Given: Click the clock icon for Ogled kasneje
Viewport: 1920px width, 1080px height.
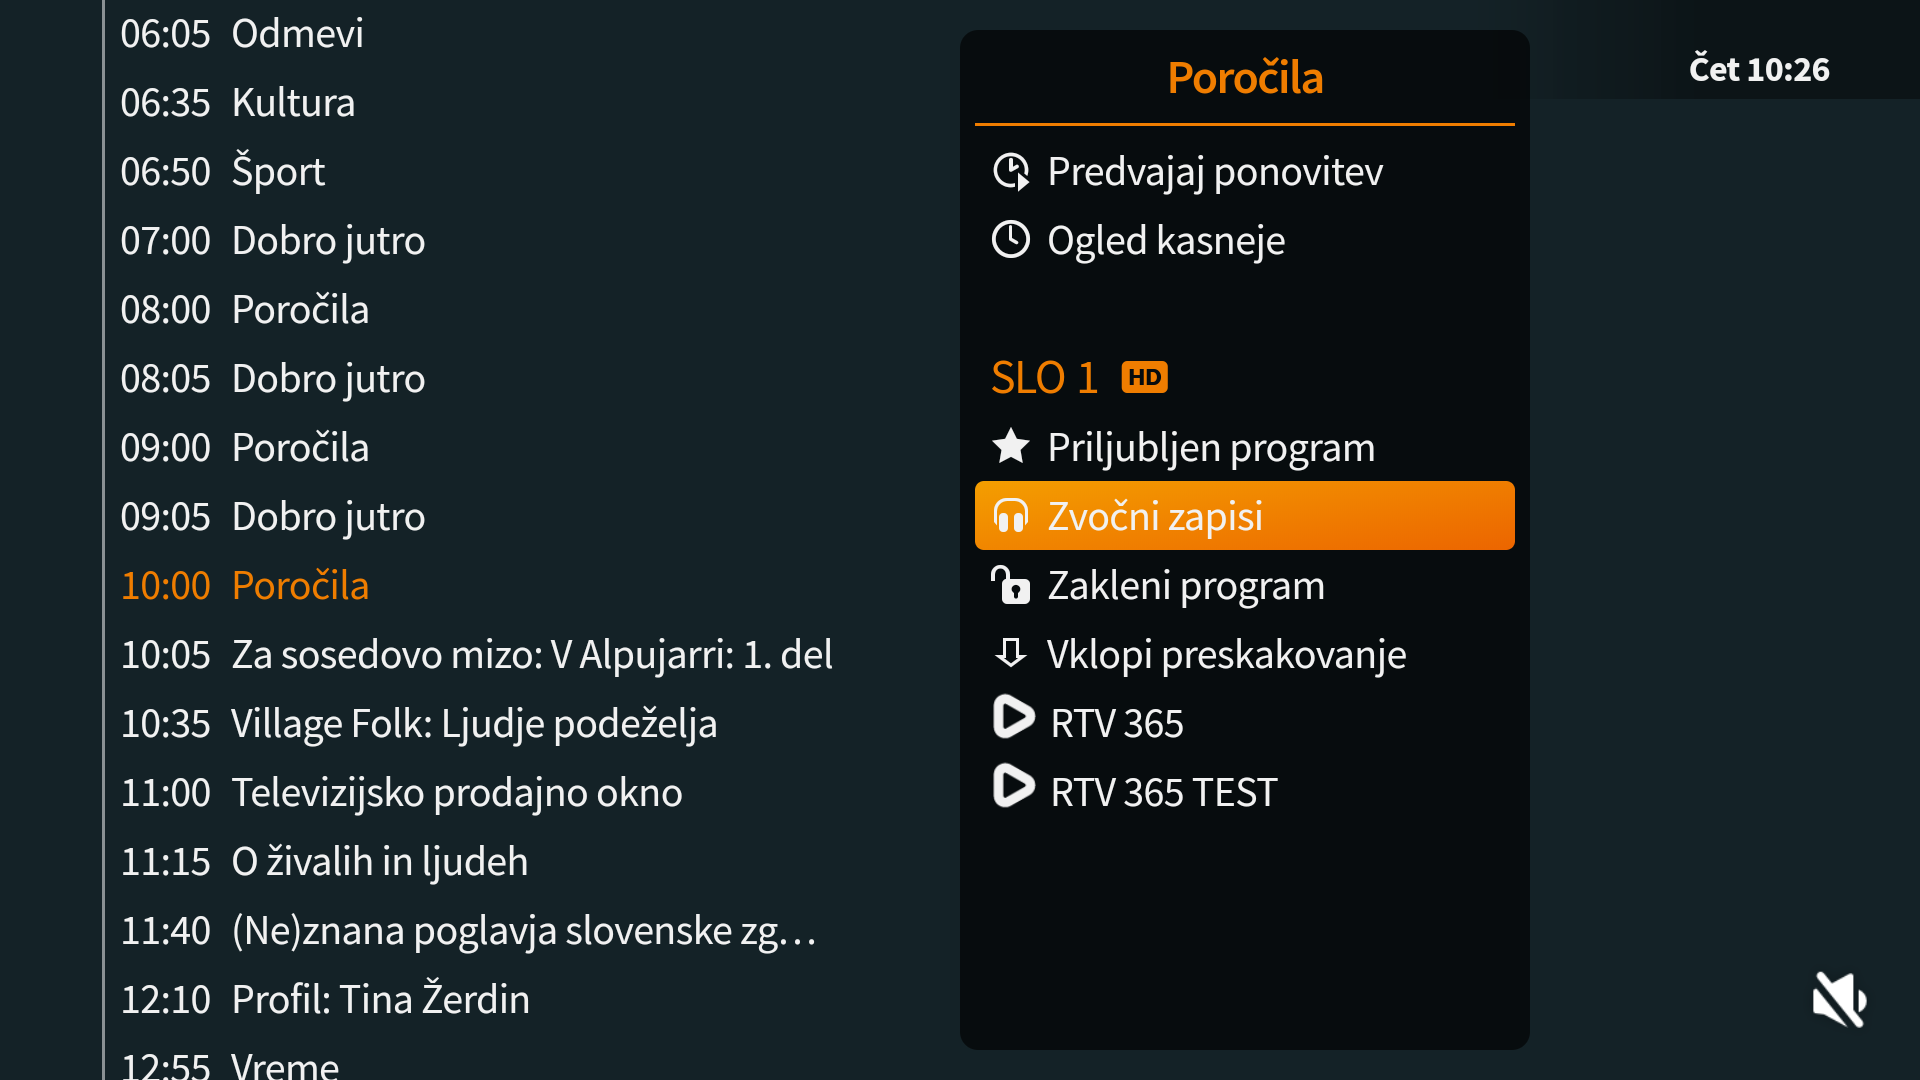Looking at the screenshot, I should [1011, 240].
